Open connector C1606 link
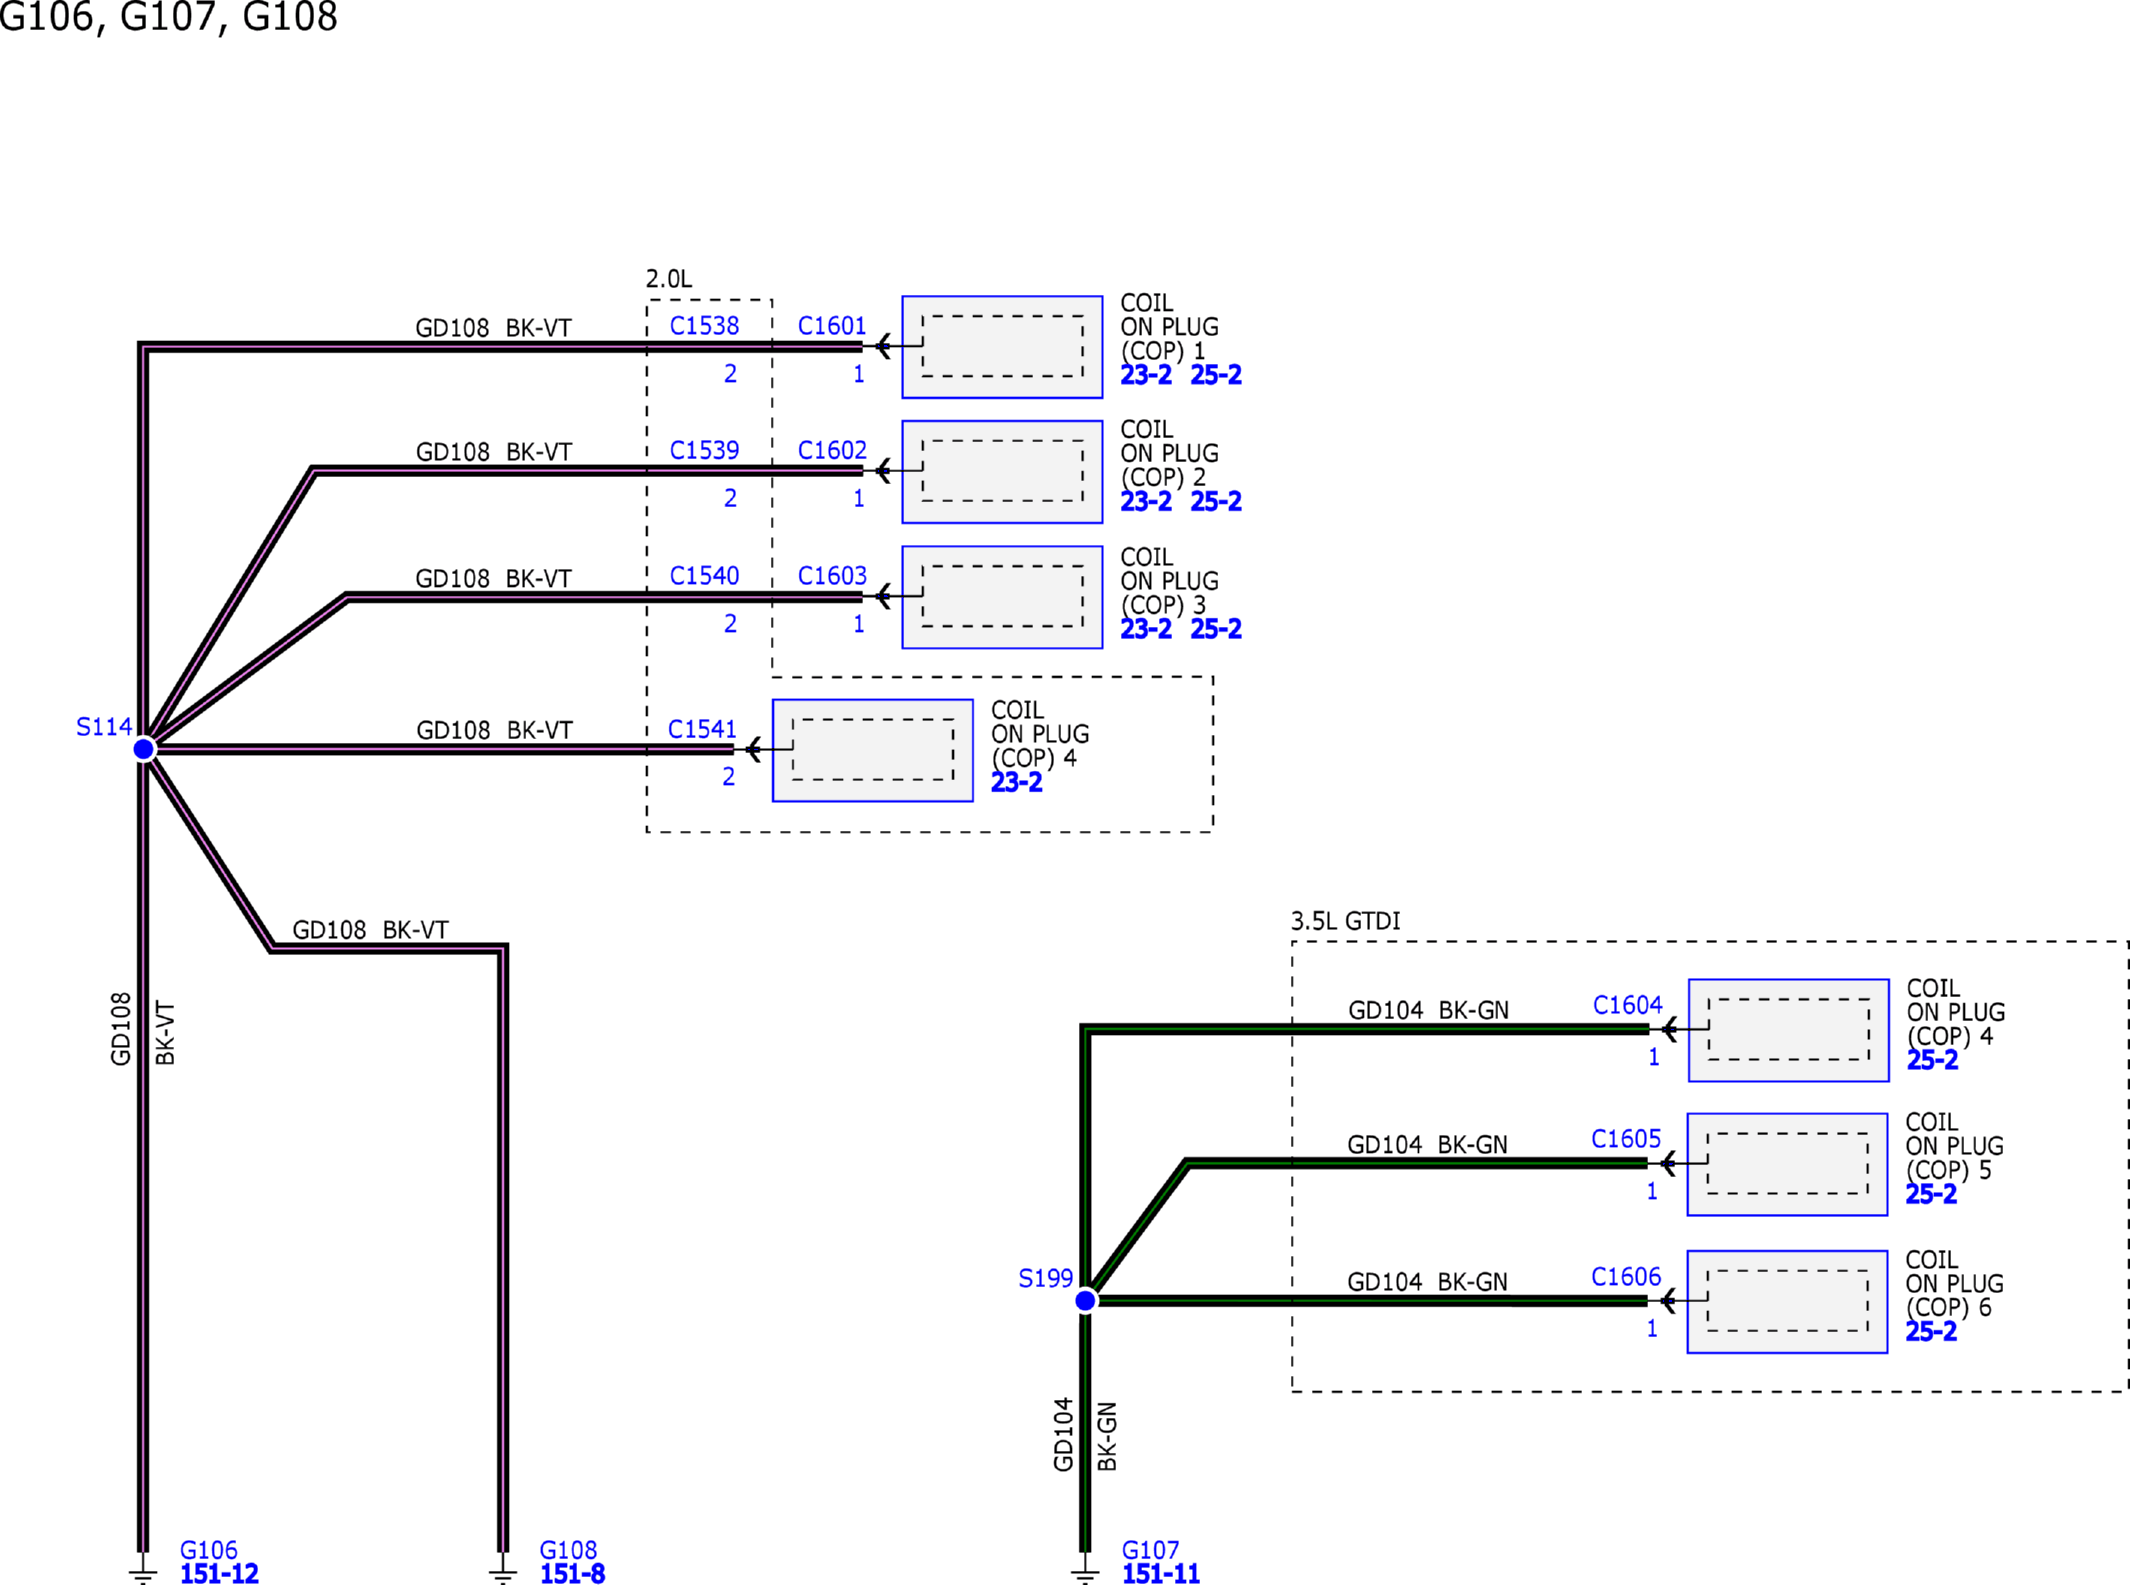The width and height of the screenshot is (2130, 1585). (x=1625, y=1277)
